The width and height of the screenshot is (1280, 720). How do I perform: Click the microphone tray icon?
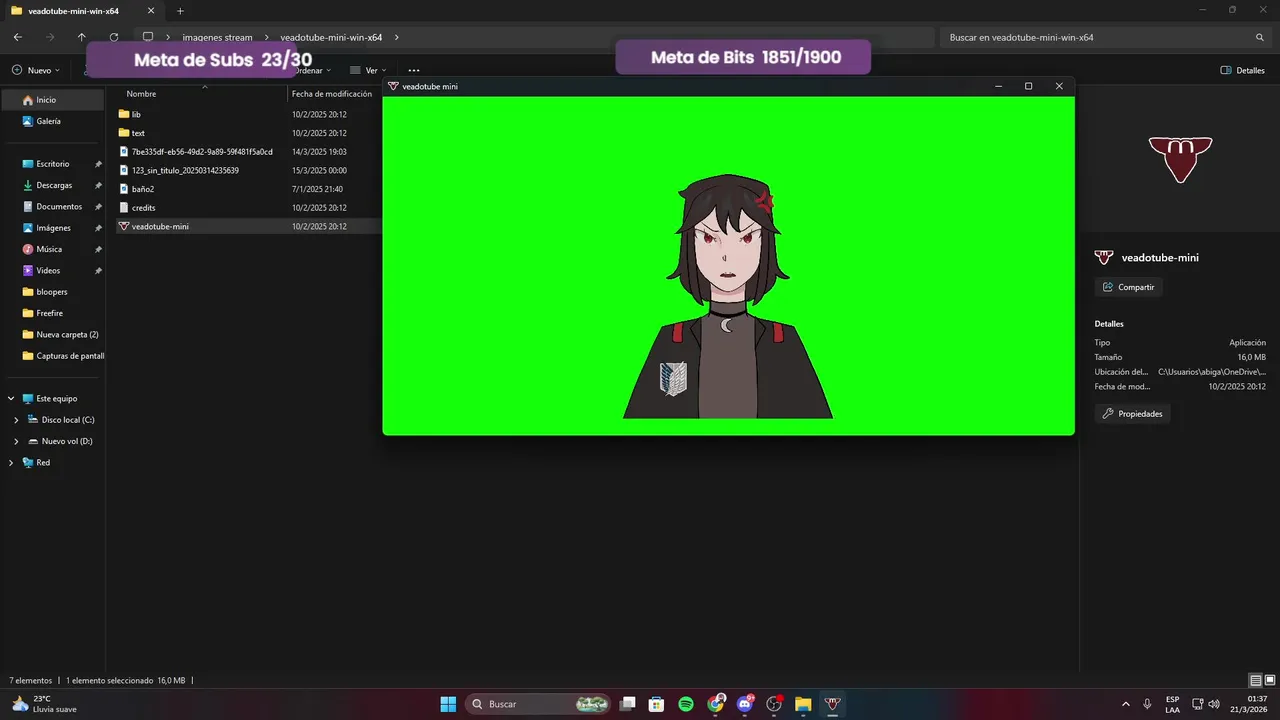[x=1147, y=704]
